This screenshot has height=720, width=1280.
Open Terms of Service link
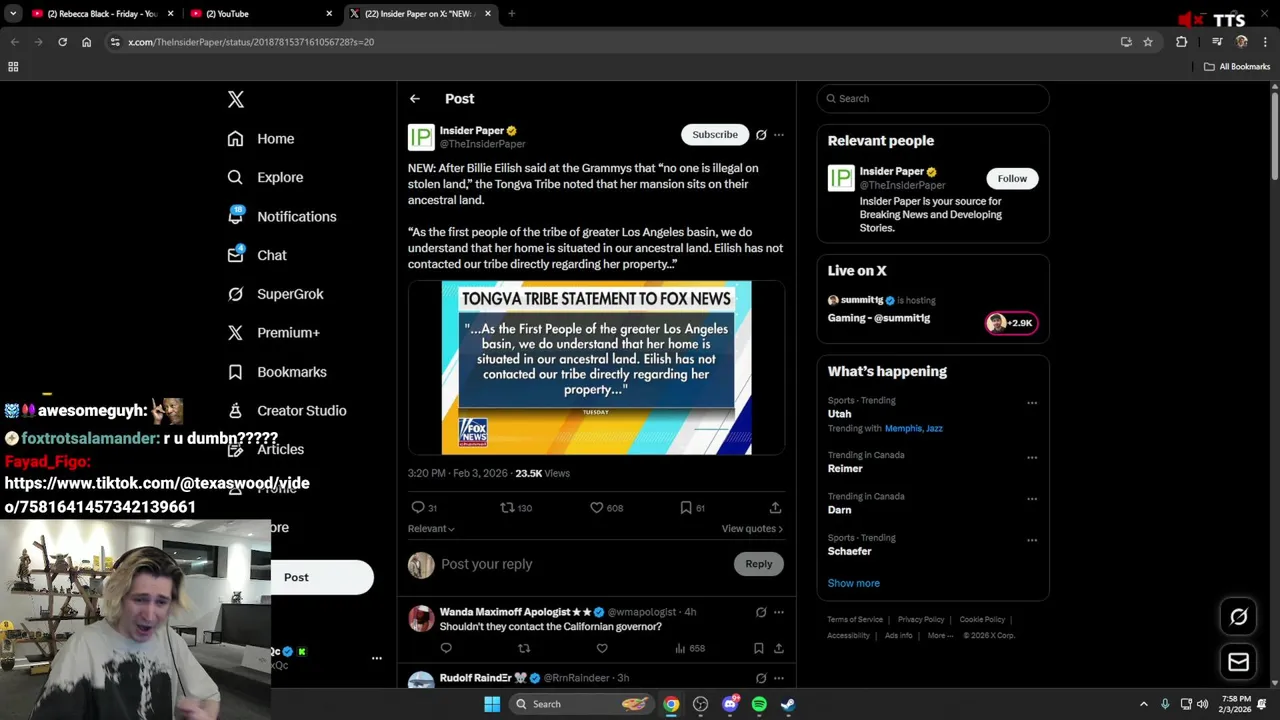point(855,620)
